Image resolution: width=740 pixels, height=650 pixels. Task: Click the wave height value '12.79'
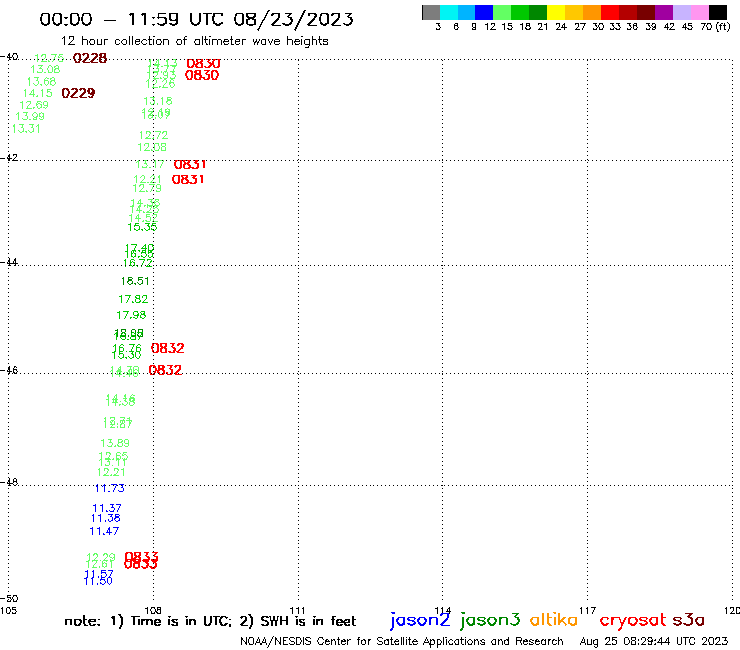[147, 188]
